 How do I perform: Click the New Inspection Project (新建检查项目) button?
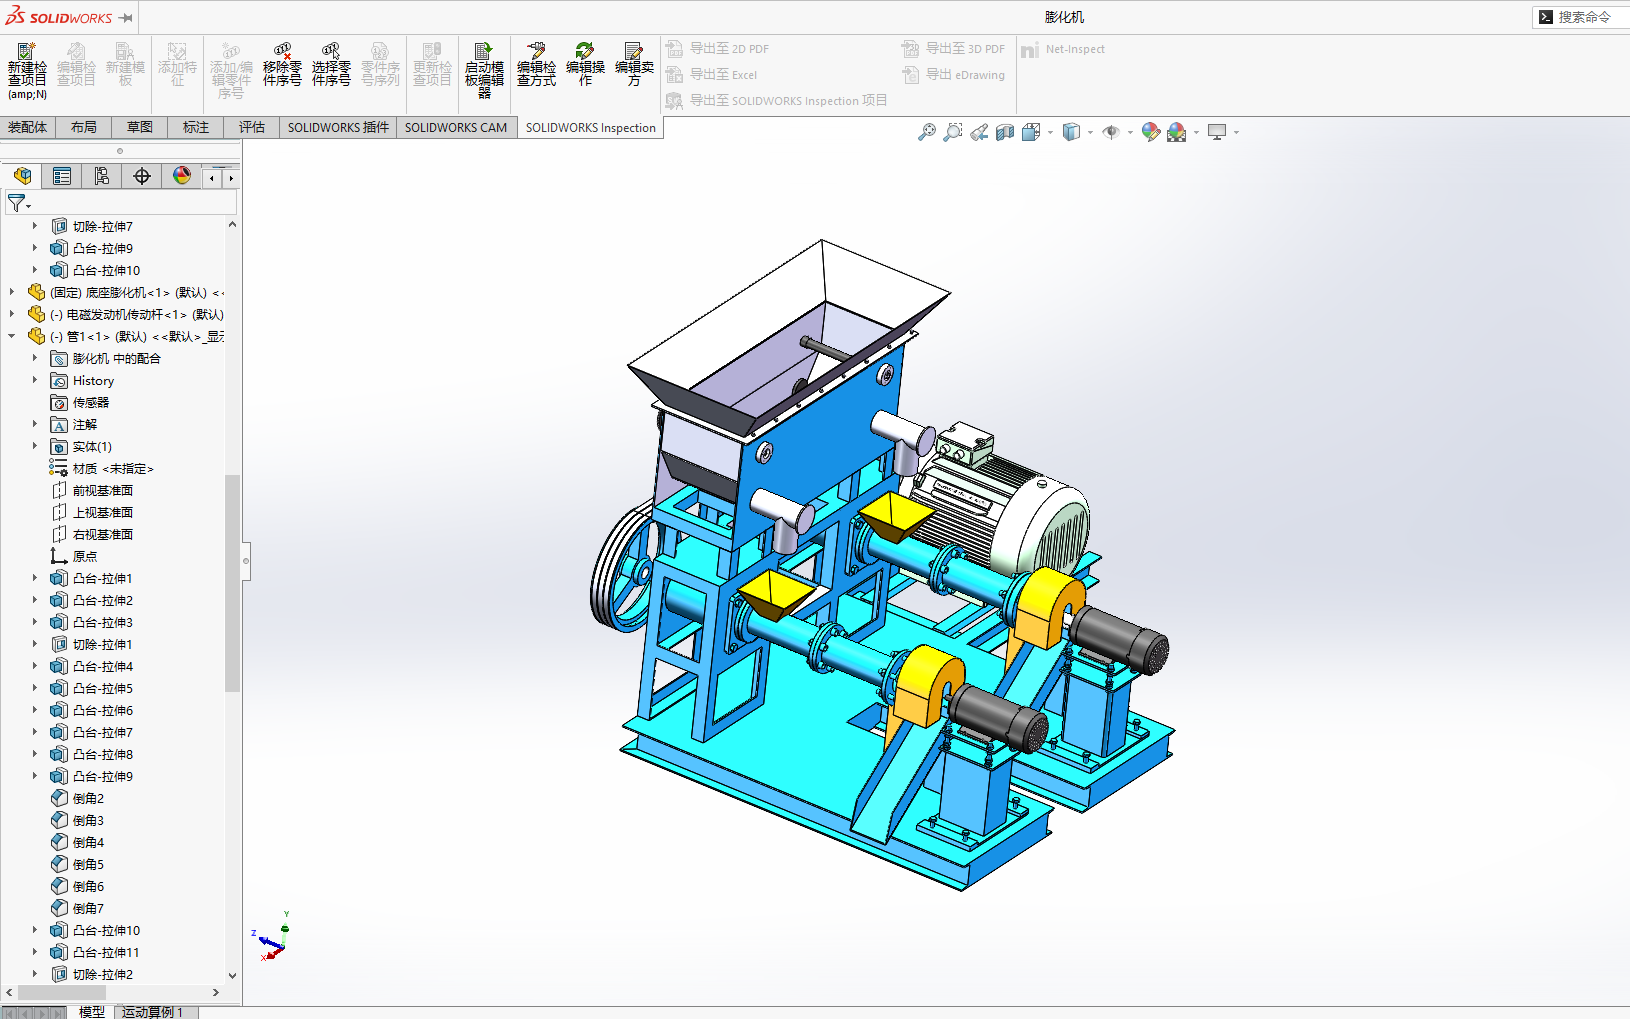point(27,70)
